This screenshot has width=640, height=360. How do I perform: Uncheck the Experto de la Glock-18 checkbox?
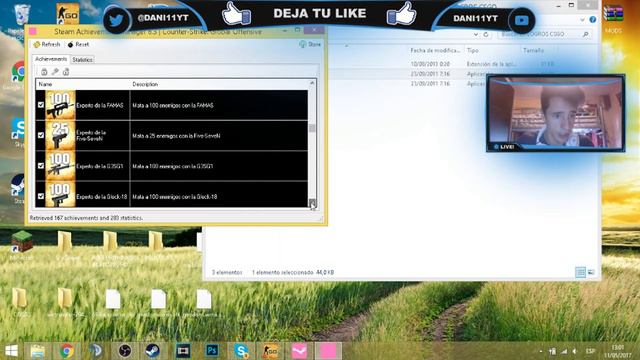pos(41,196)
